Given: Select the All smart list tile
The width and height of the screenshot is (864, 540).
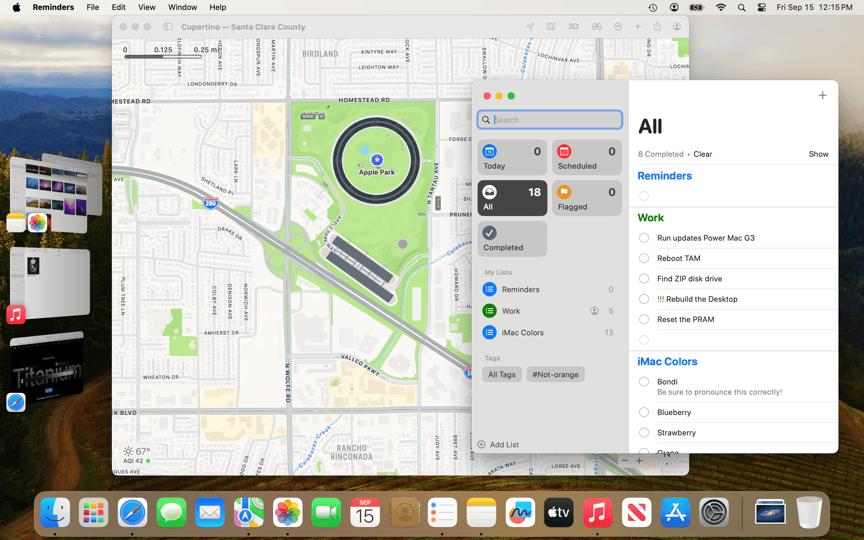Looking at the screenshot, I should coord(512,198).
